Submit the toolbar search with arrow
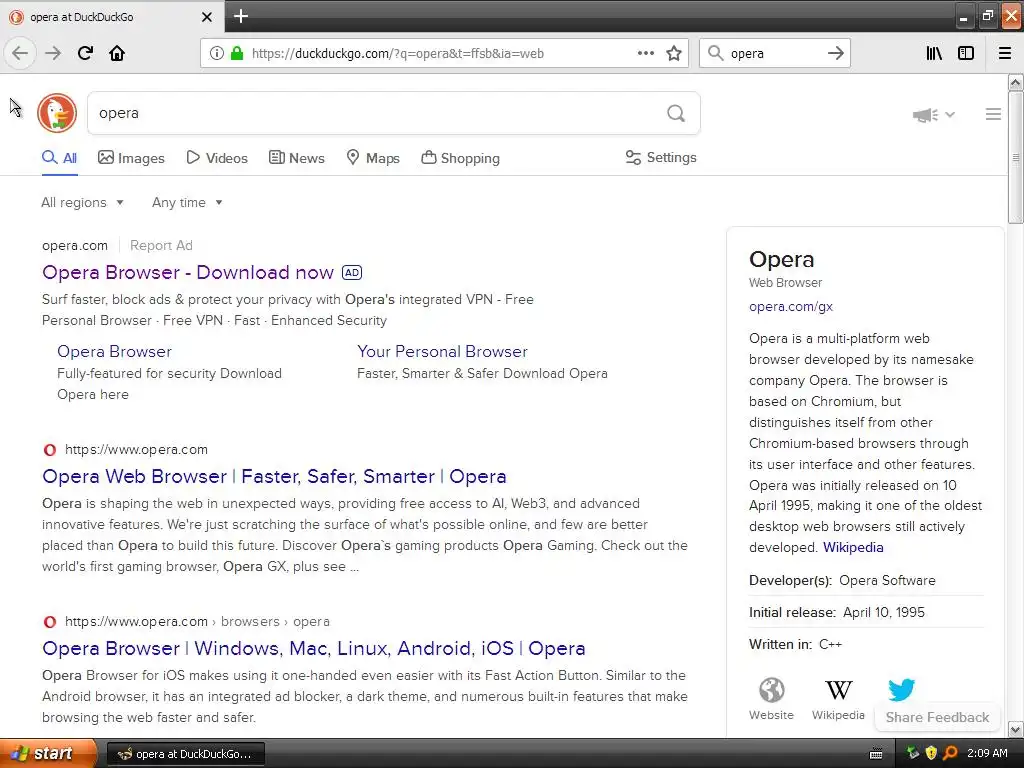1024x768 pixels. [x=836, y=53]
